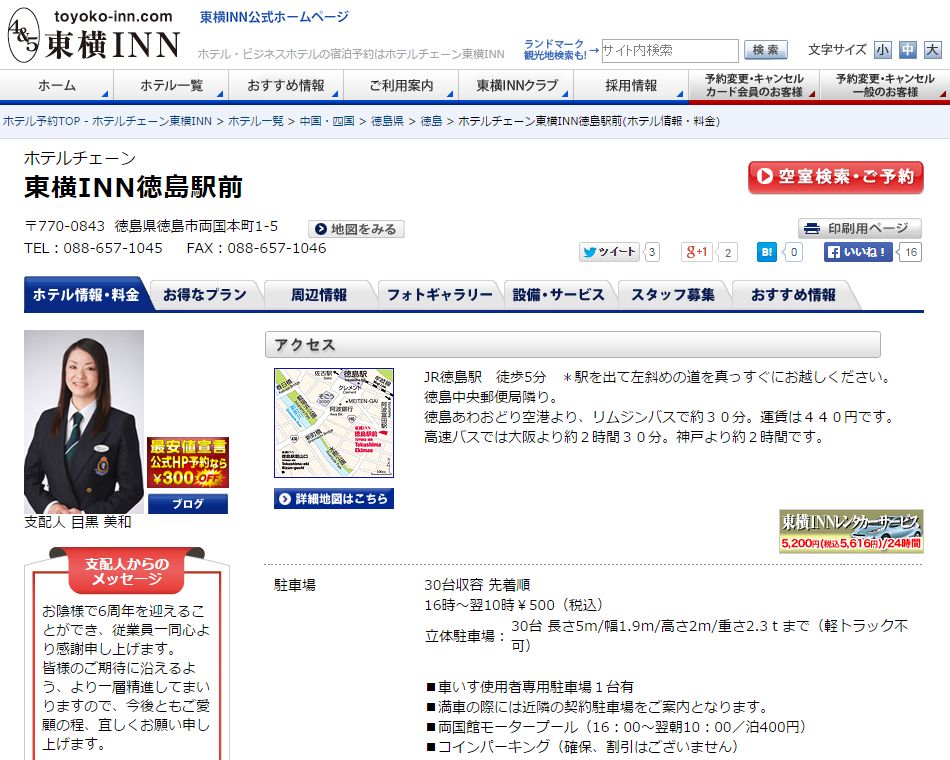The width and height of the screenshot is (950, 760).
Task: Open 予約変更・キャンセル カード会員のお客様
Action: click(754, 85)
